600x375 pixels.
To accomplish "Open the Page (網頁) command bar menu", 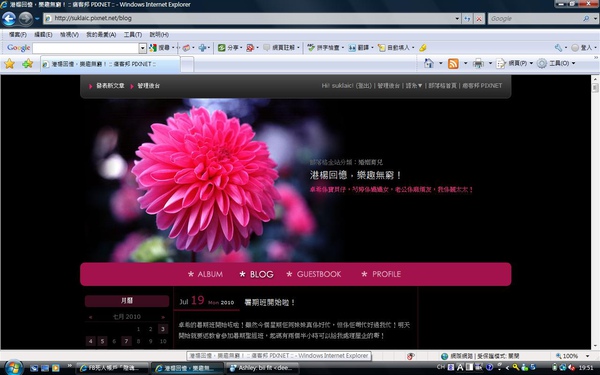I will tap(515, 64).
